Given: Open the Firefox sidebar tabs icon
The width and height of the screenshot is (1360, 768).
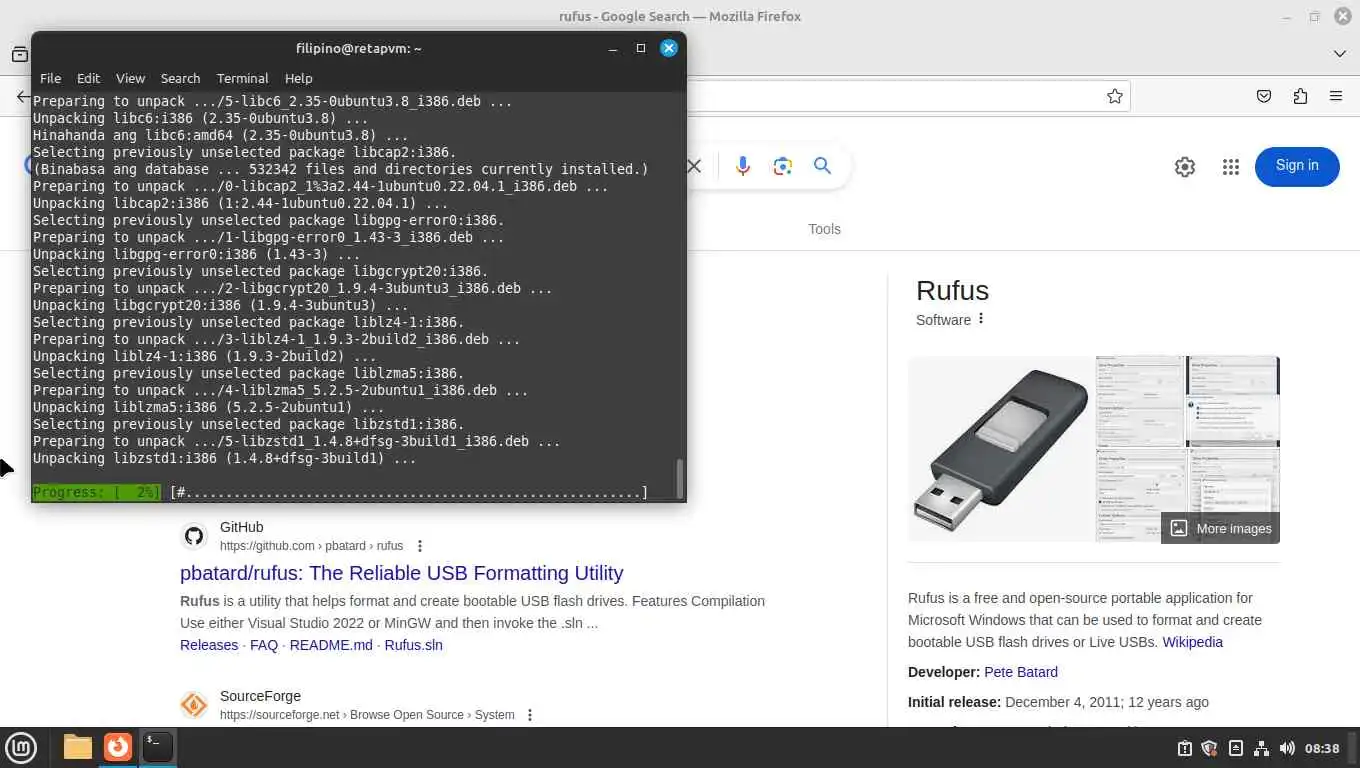Looking at the screenshot, I should pyautogui.click(x=19, y=54).
